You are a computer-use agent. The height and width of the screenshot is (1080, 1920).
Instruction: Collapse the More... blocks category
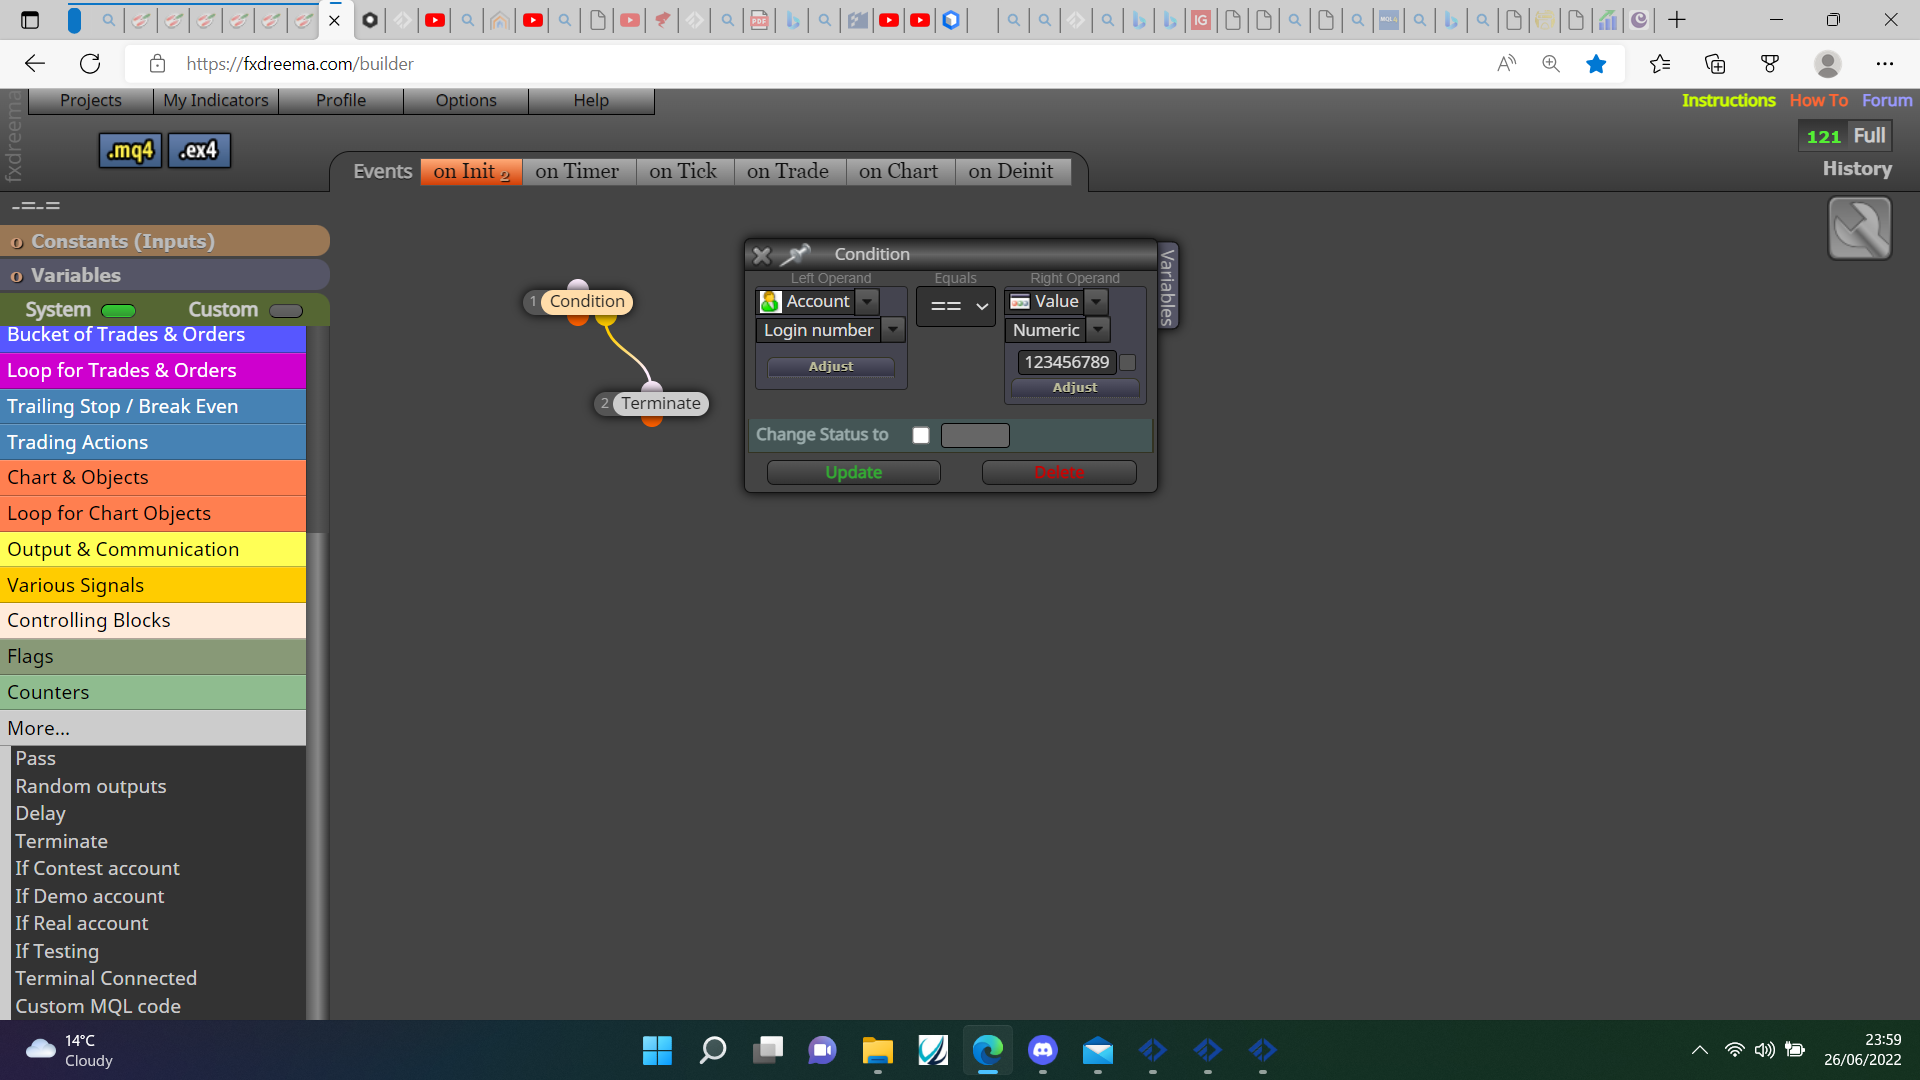click(x=153, y=728)
